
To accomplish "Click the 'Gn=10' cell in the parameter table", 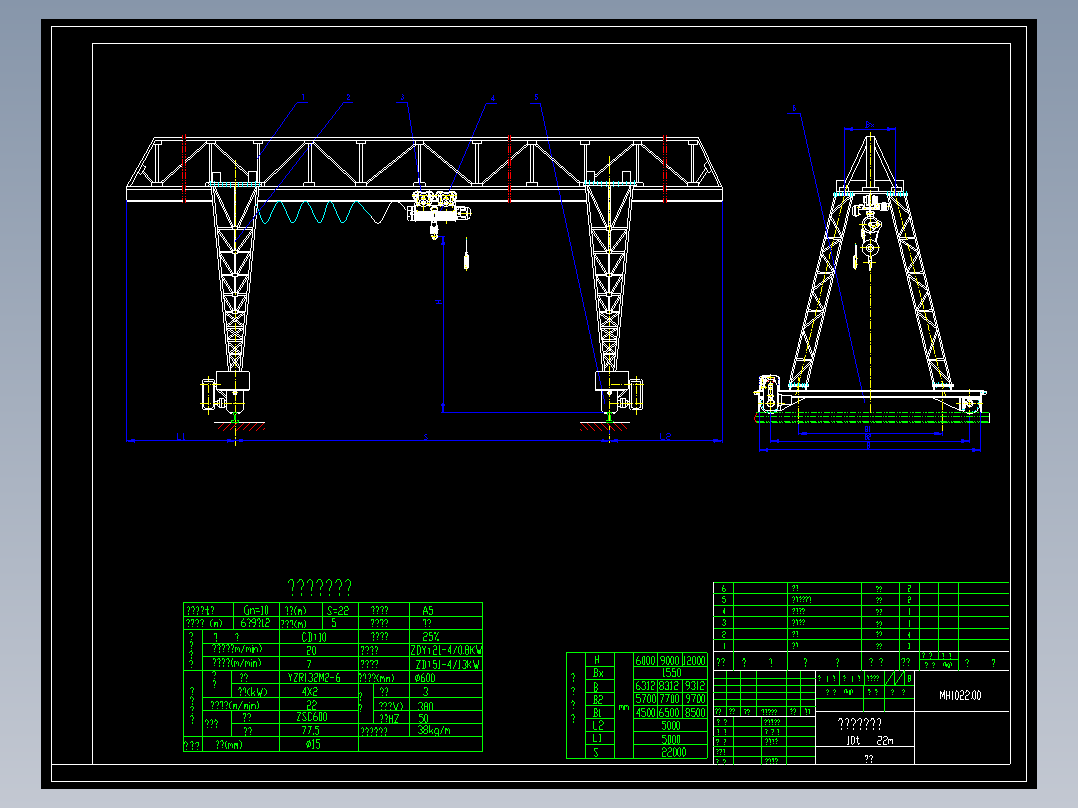I will click(x=256, y=610).
